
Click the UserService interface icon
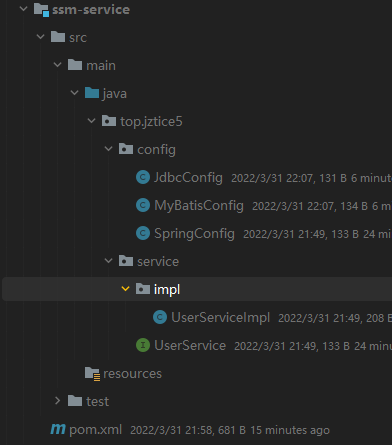pos(143,345)
